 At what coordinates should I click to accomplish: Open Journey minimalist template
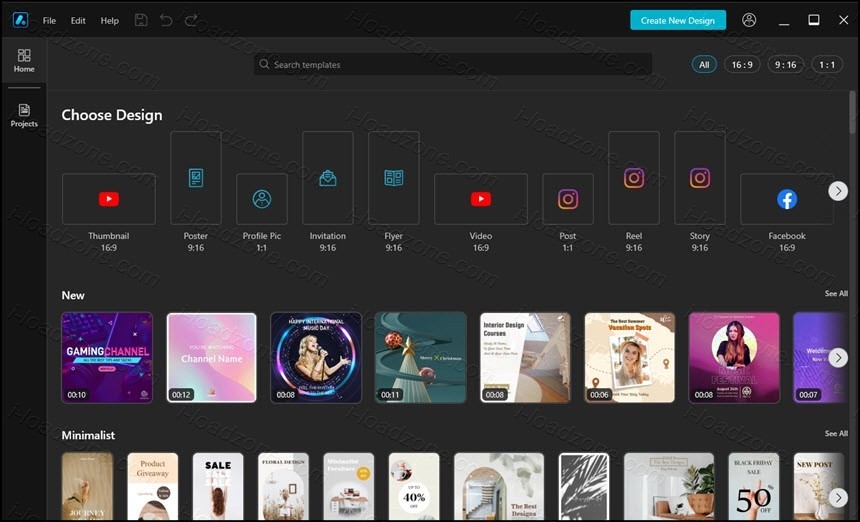coord(87,486)
